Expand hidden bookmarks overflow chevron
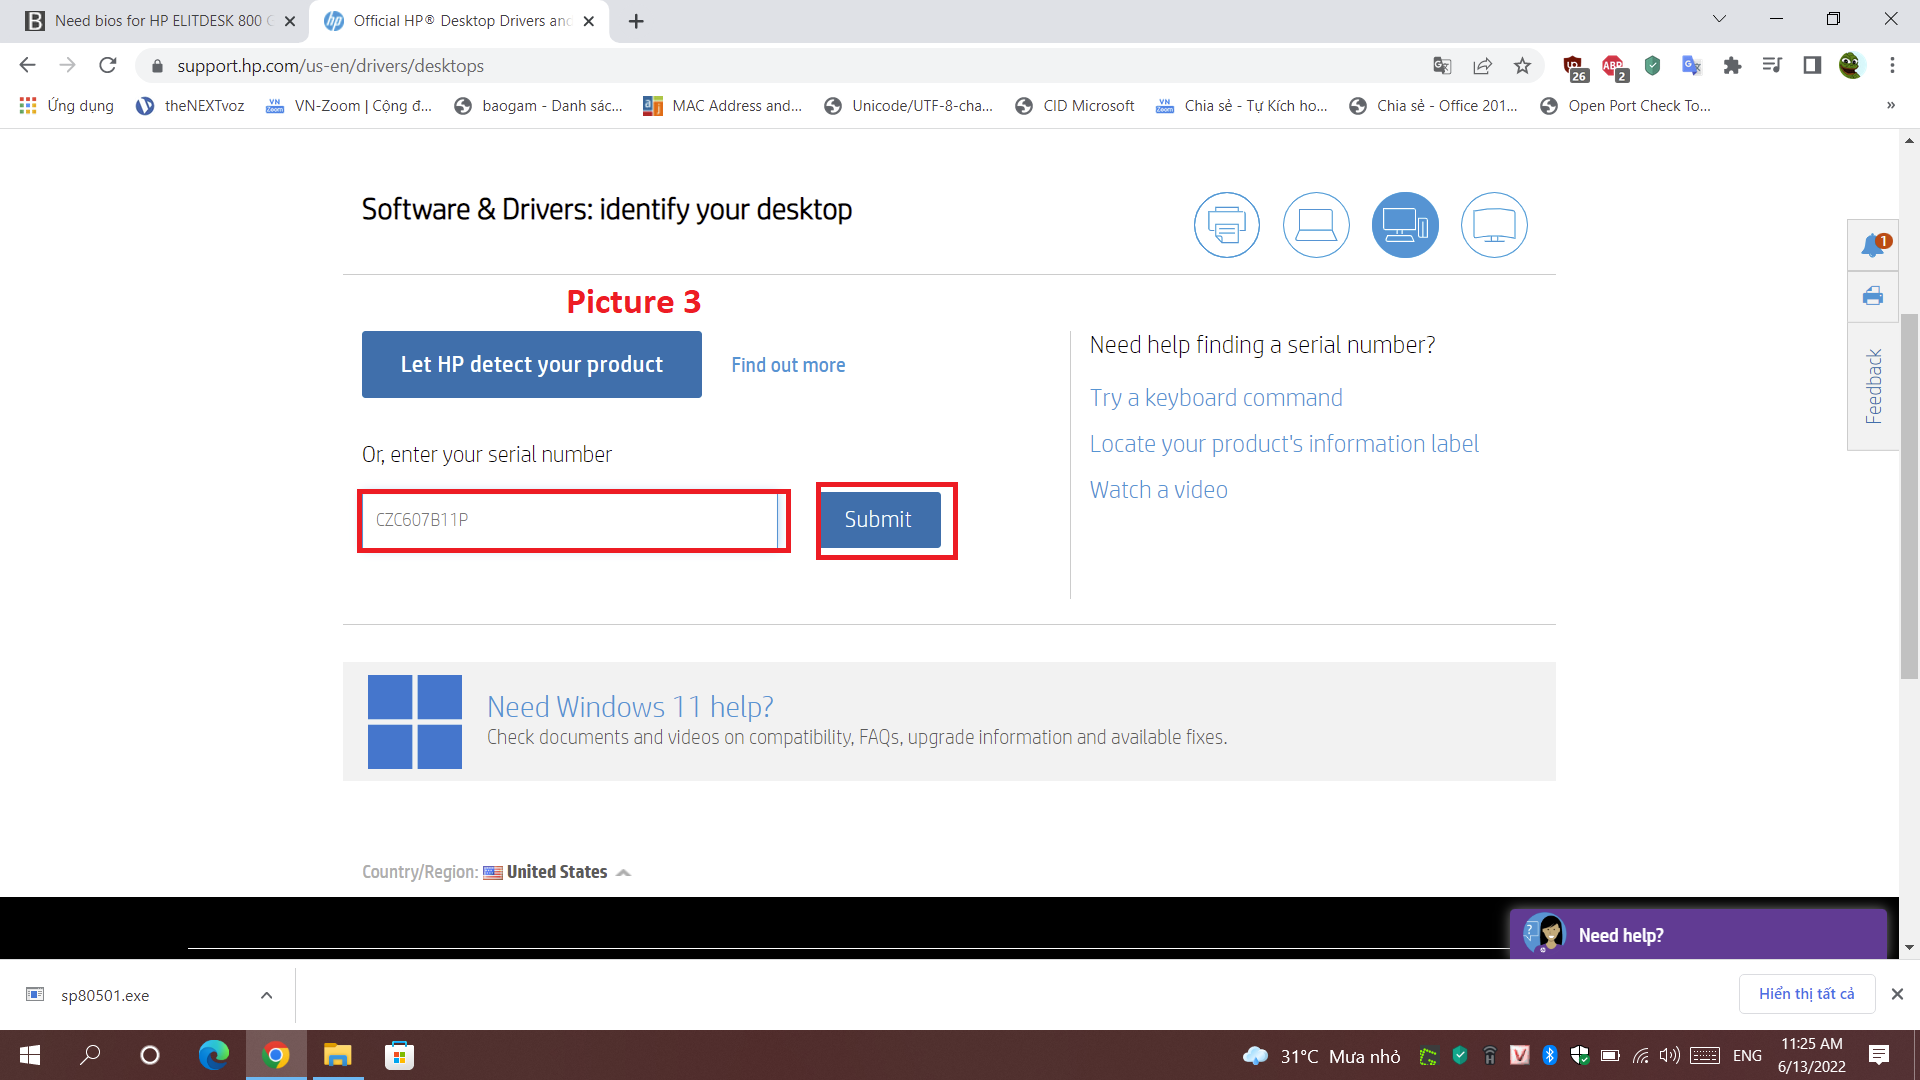The width and height of the screenshot is (1920, 1080). click(x=1890, y=105)
